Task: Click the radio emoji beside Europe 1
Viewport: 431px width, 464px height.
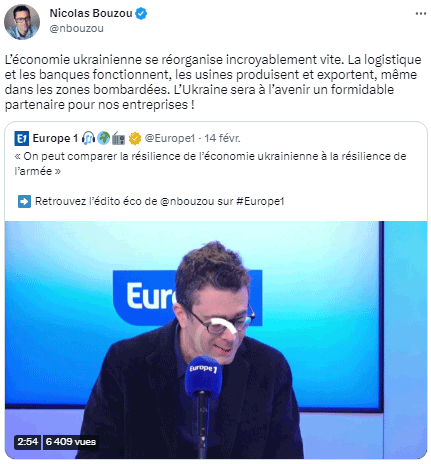Action: (x=118, y=138)
